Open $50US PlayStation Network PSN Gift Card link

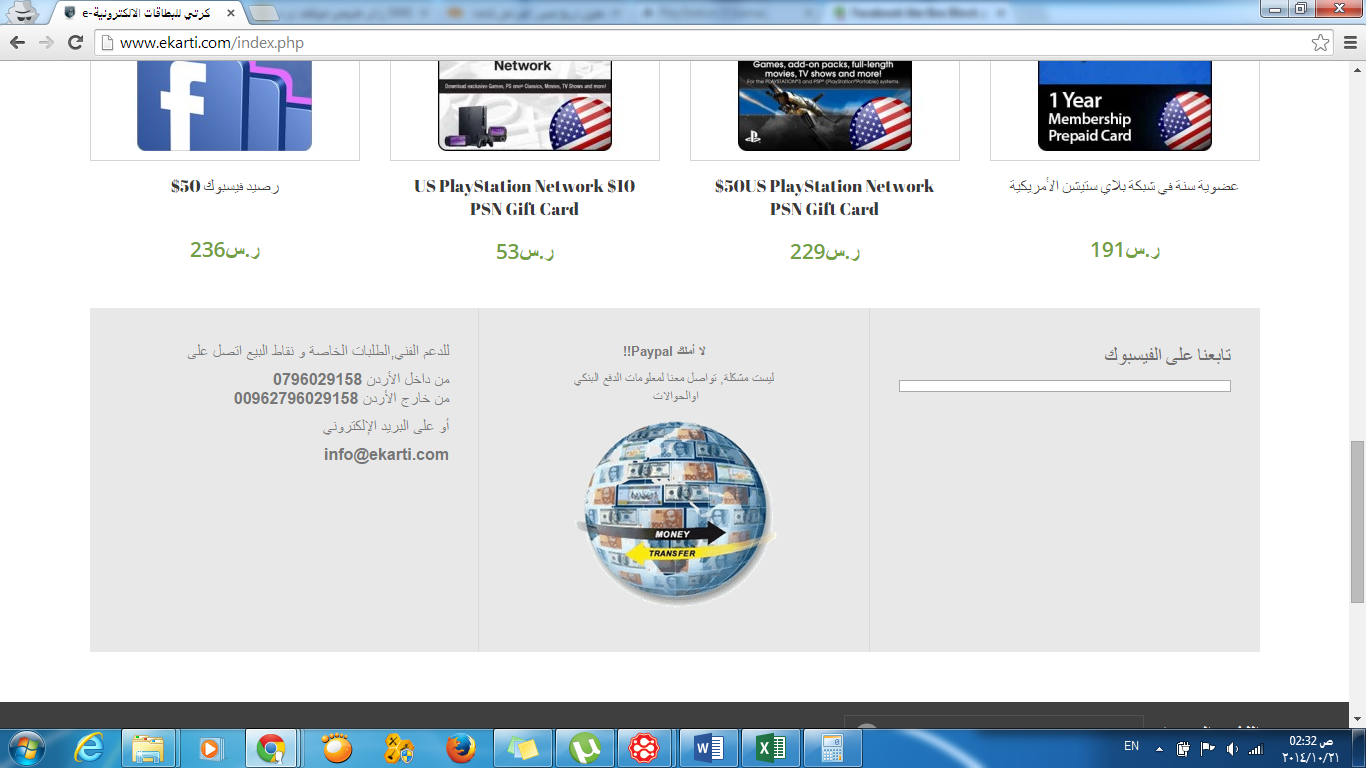pos(825,197)
